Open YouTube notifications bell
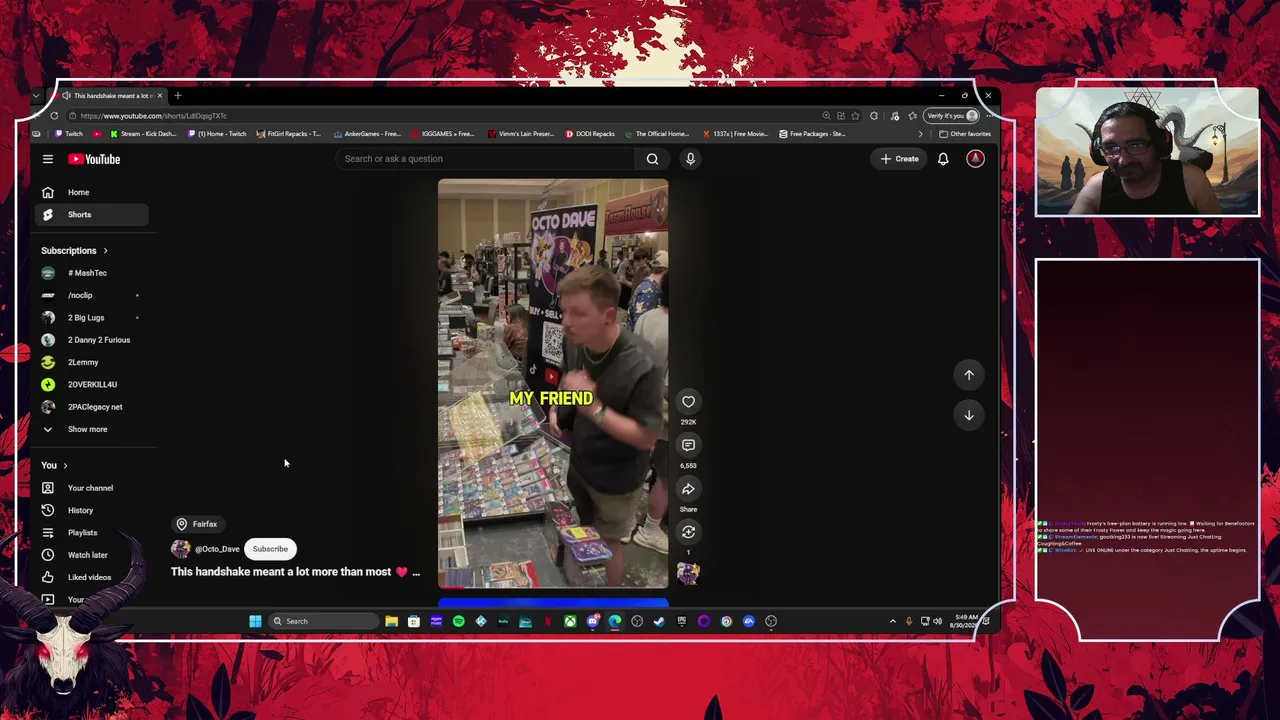 pos(943,159)
